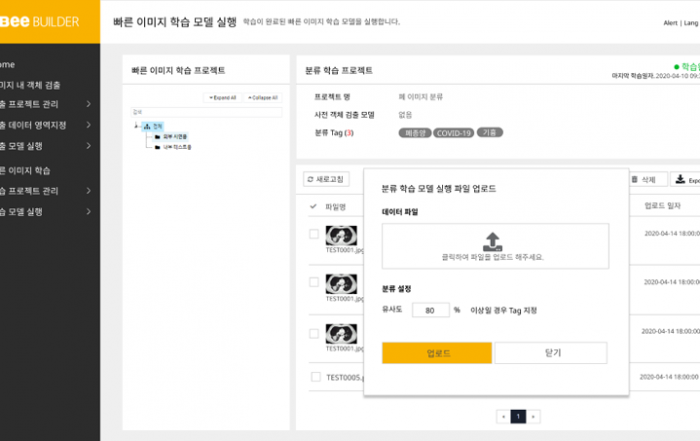
Task: Click the 폐종양 tag pill
Action: [415, 133]
